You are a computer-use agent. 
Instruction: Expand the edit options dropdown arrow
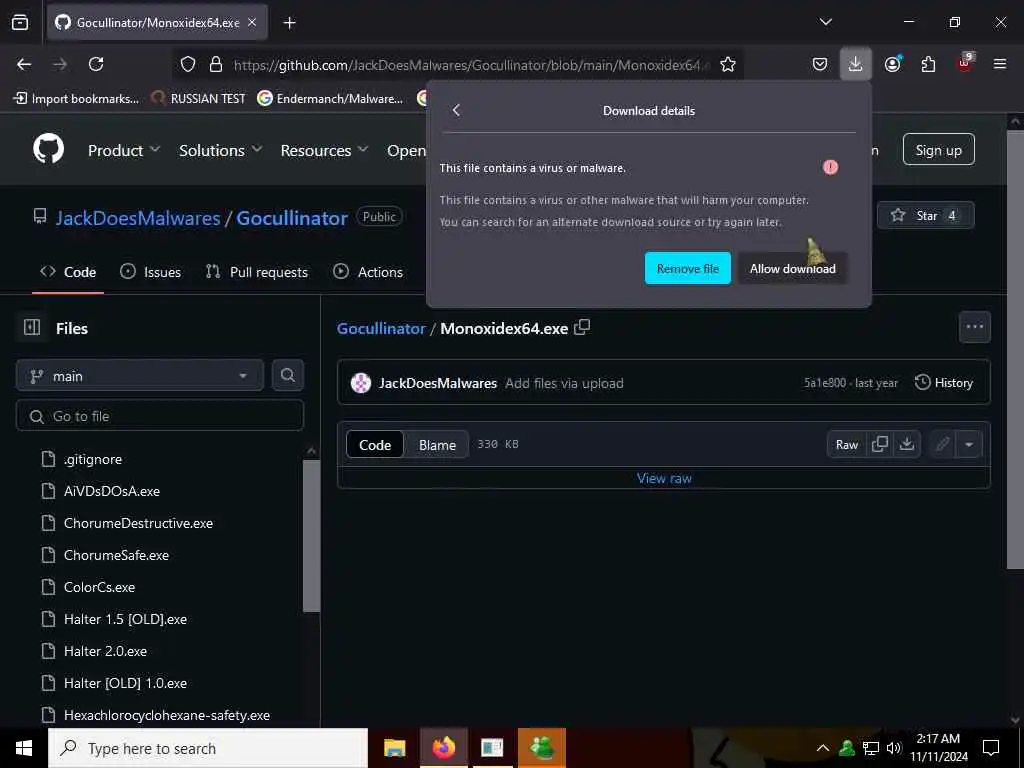click(x=968, y=445)
